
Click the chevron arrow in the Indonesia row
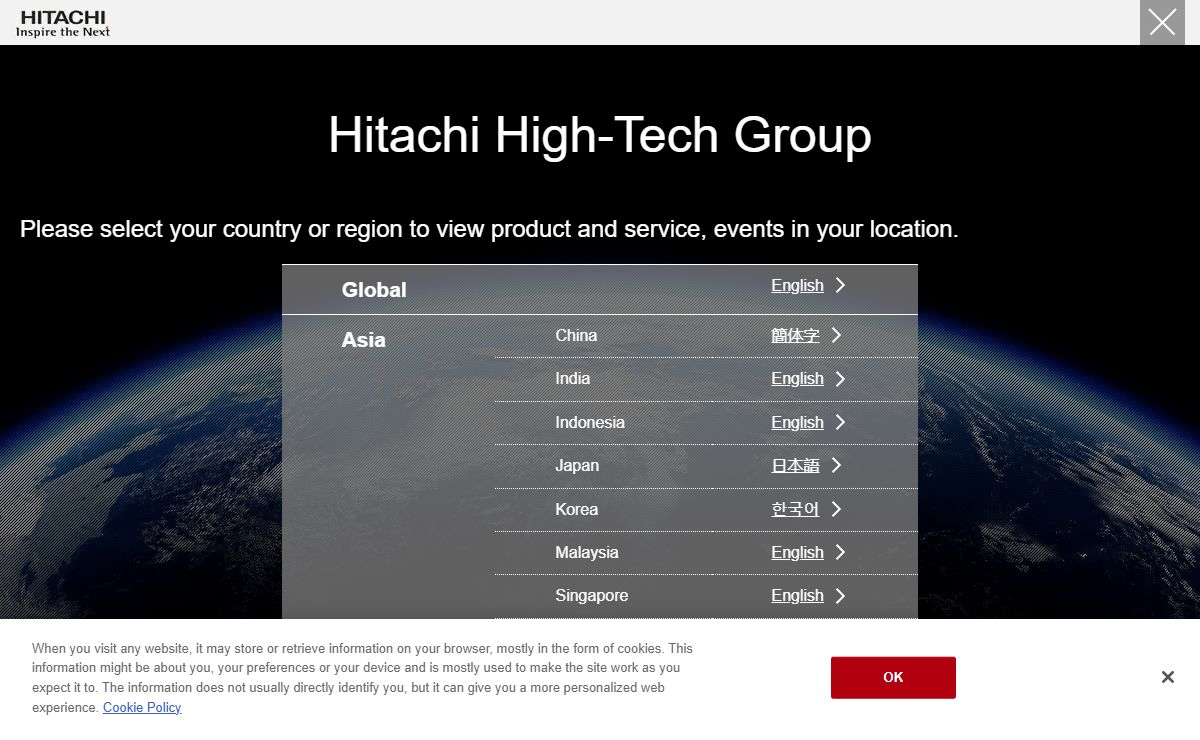[x=840, y=422]
